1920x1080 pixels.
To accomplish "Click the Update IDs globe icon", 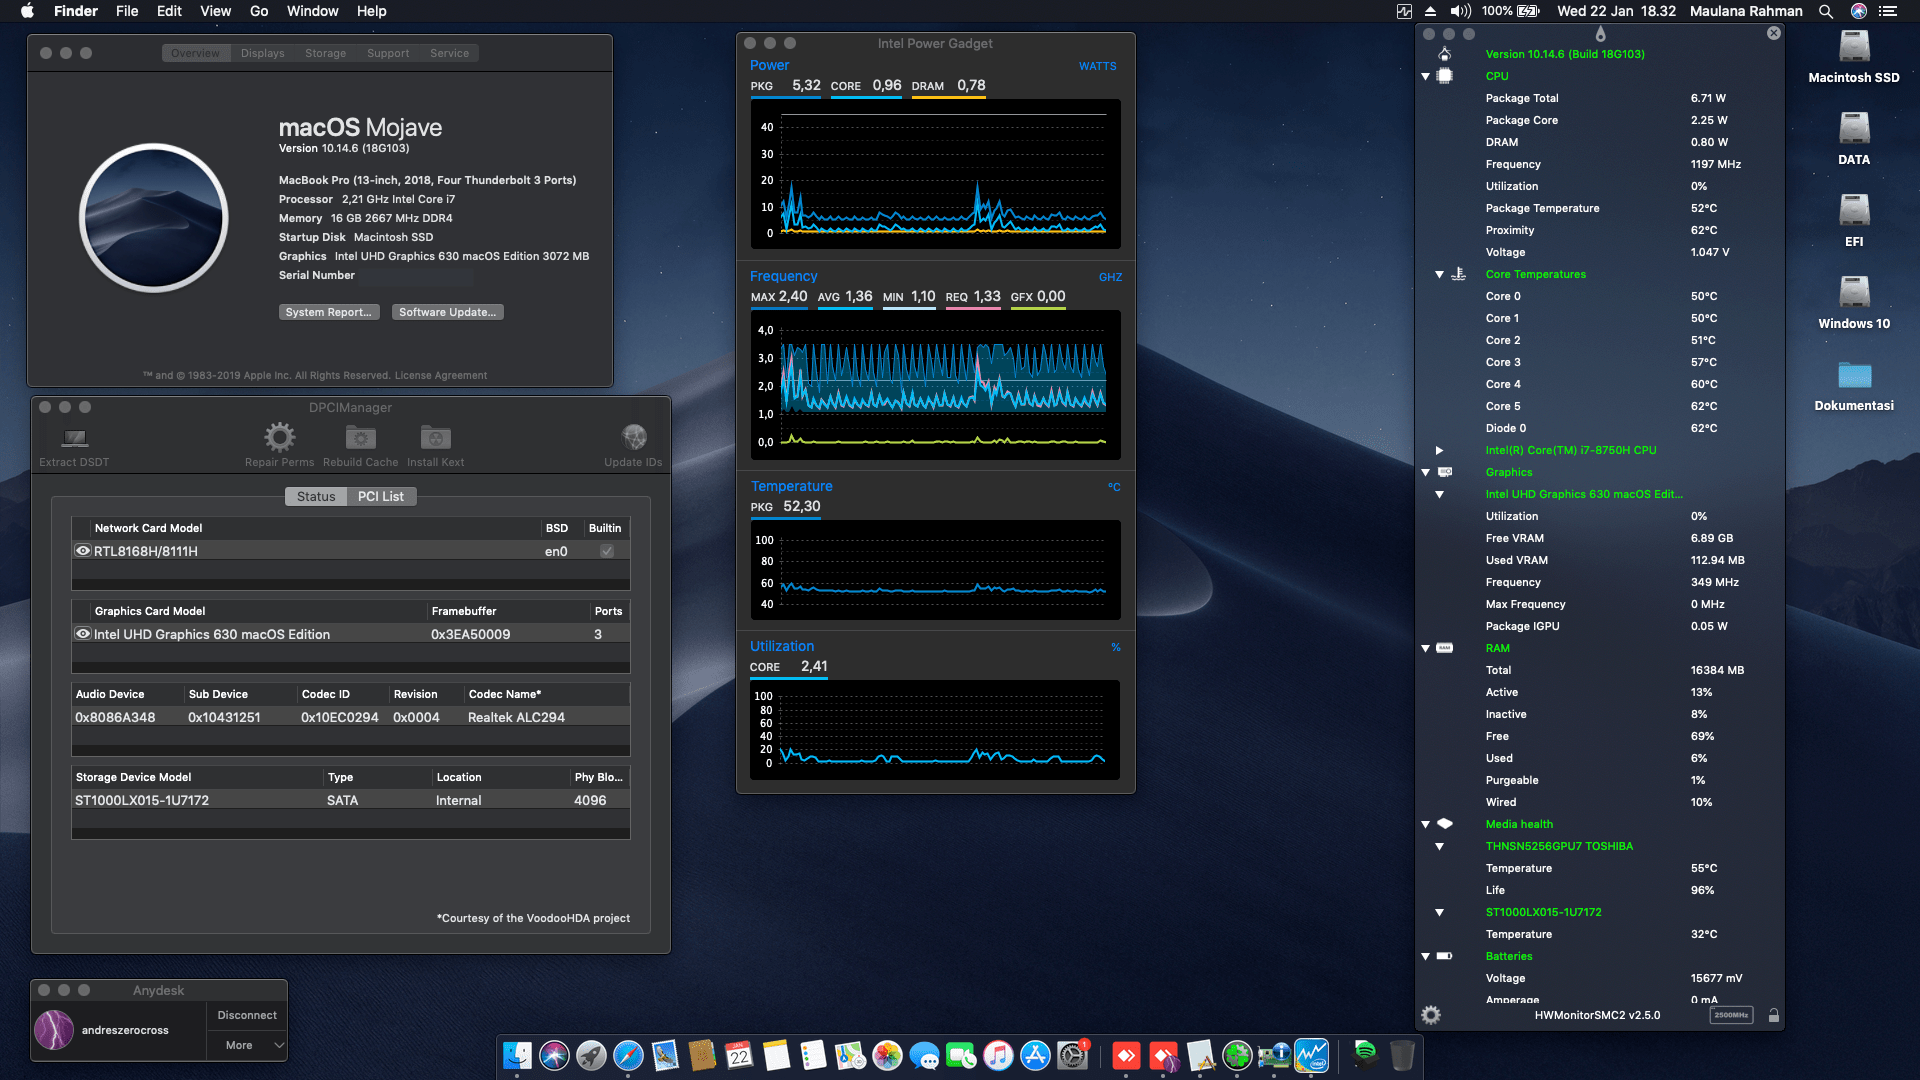I will point(633,438).
